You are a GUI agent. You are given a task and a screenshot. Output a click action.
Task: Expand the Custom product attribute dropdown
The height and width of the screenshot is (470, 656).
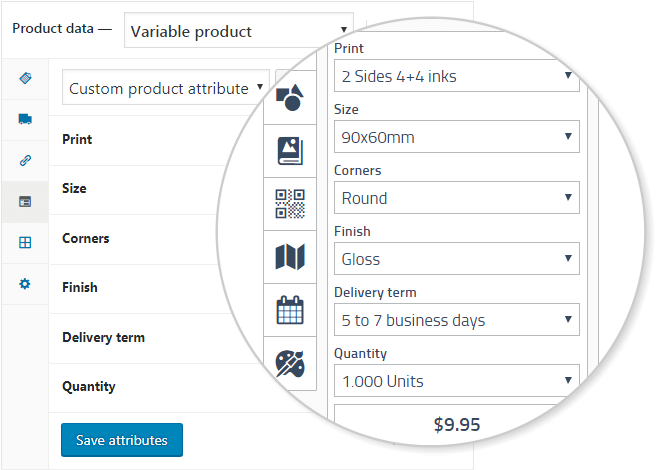[x=166, y=87]
